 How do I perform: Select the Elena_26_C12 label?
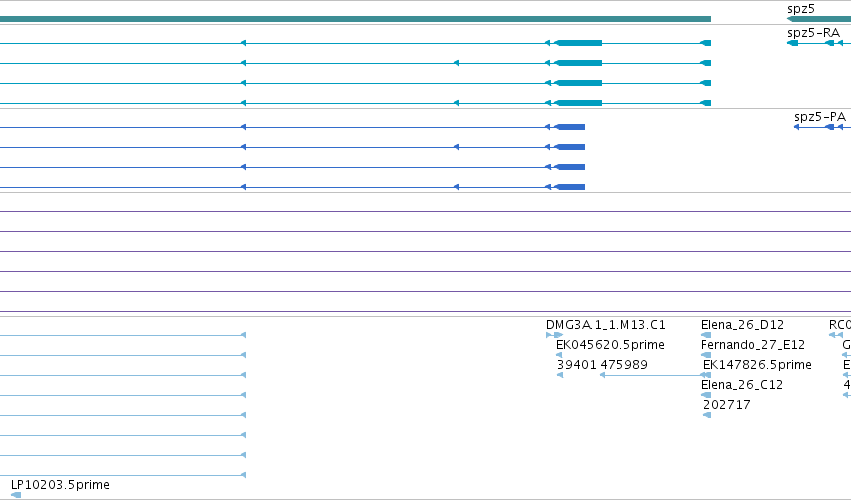pos(742,385)
